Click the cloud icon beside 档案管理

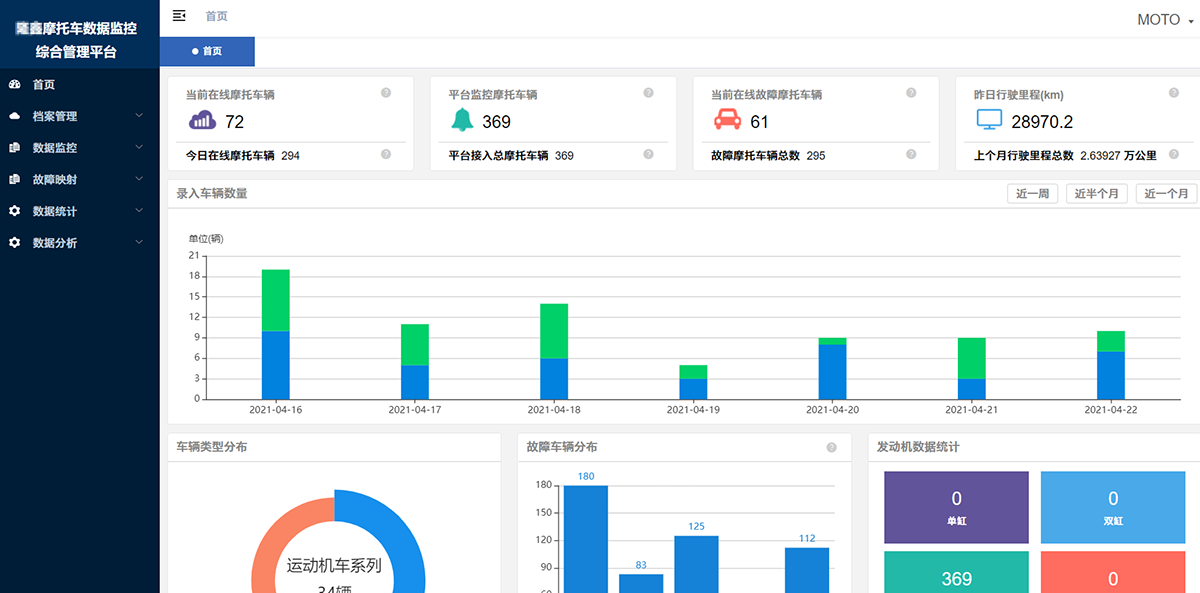(x=14, y=116)
